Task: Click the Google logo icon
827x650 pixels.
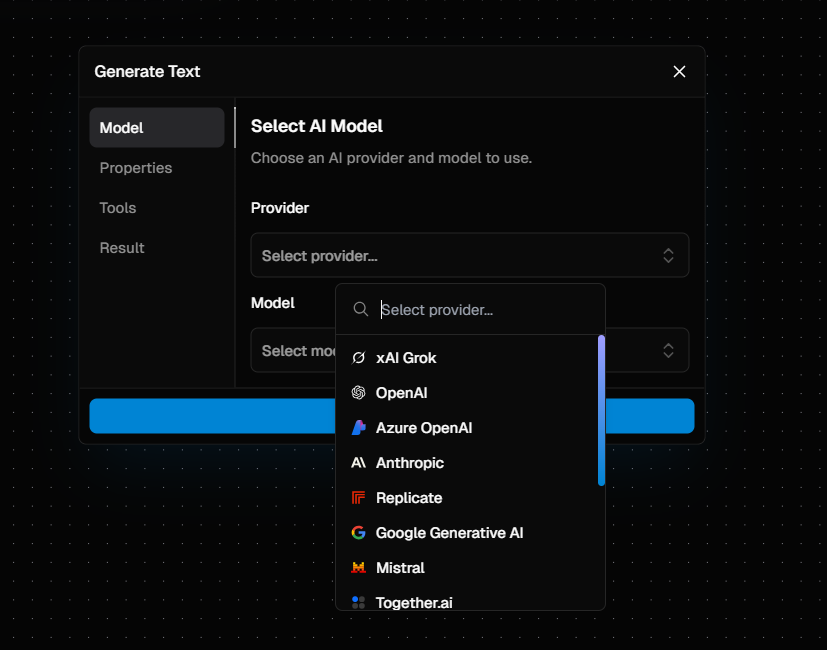Action: (x=358, y=533)
